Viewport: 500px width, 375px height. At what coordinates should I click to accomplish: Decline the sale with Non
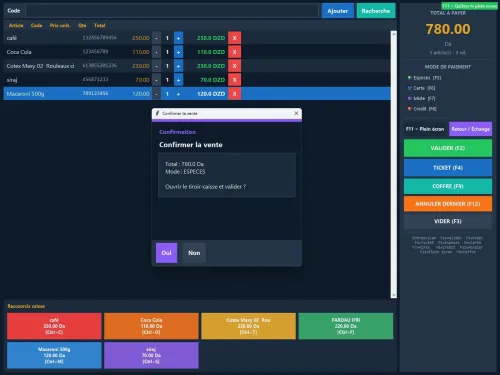[x=194, y=253]
